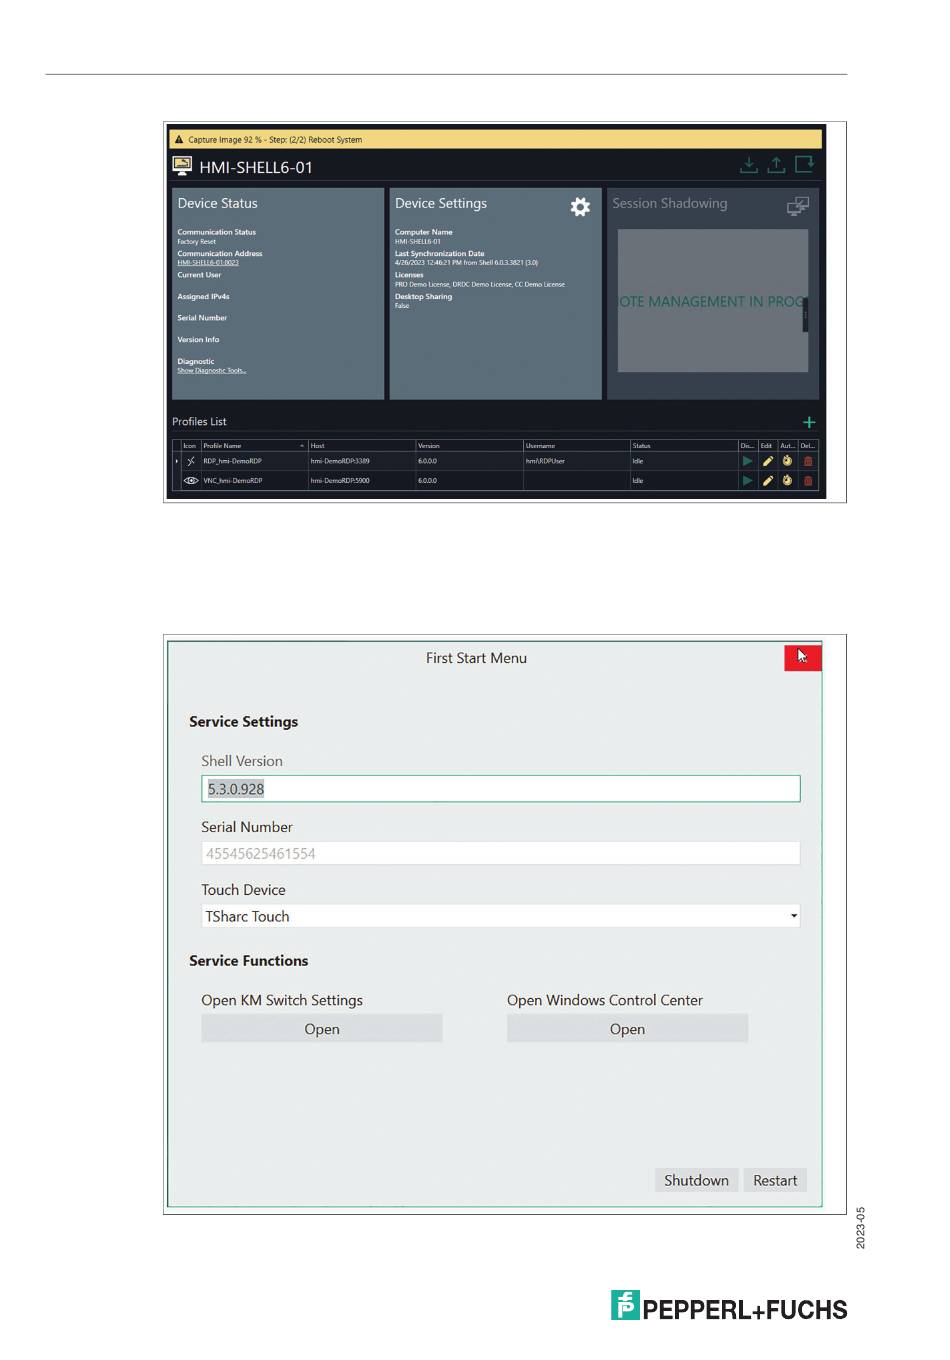Edit the RDP_hmi-DemoRDP profile with pencil icon
950x1360 pixels.
[x=768, y=461]
